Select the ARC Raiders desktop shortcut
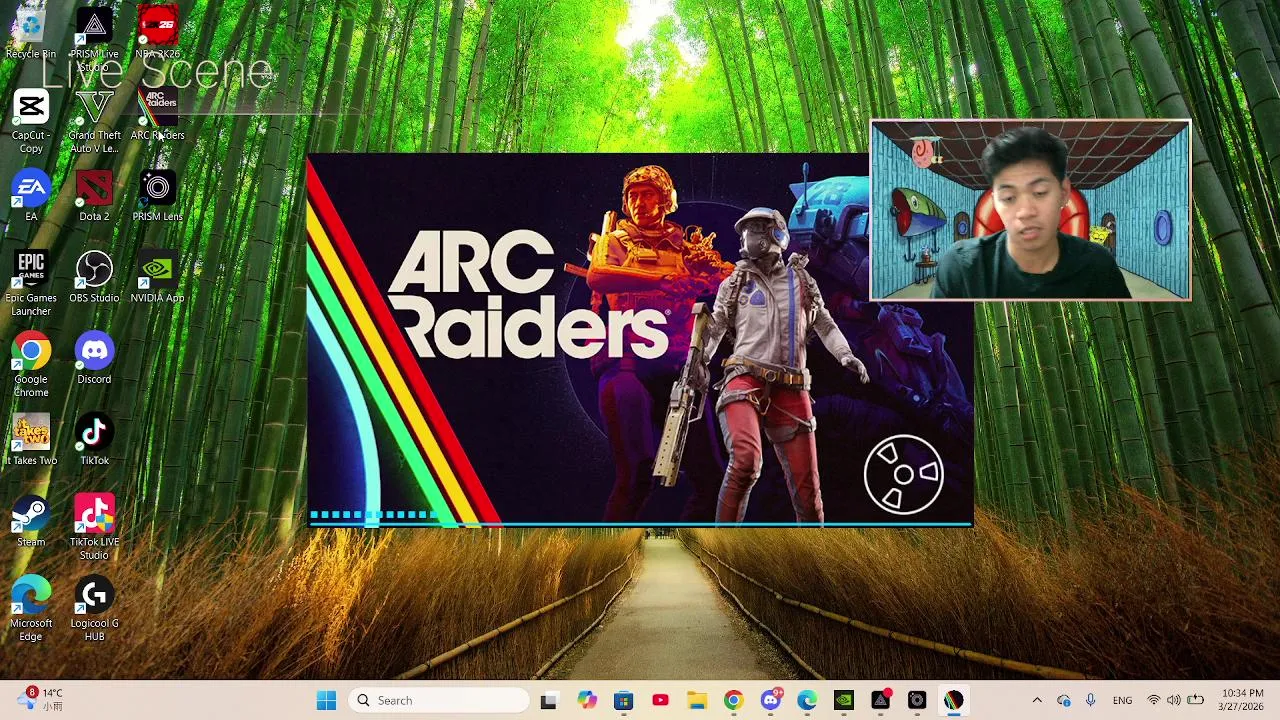 coord(157,116)
